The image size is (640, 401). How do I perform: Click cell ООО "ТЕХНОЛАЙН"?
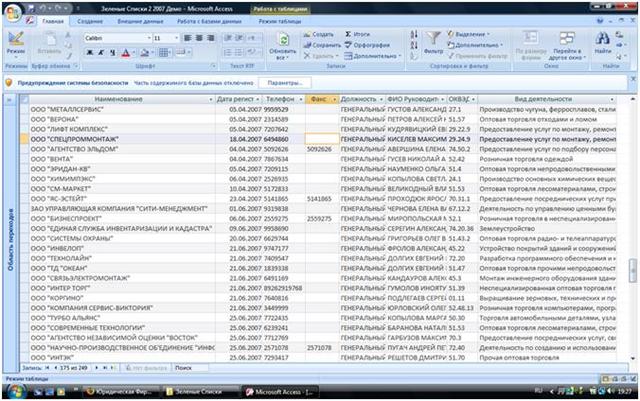[x=122, y=258]
